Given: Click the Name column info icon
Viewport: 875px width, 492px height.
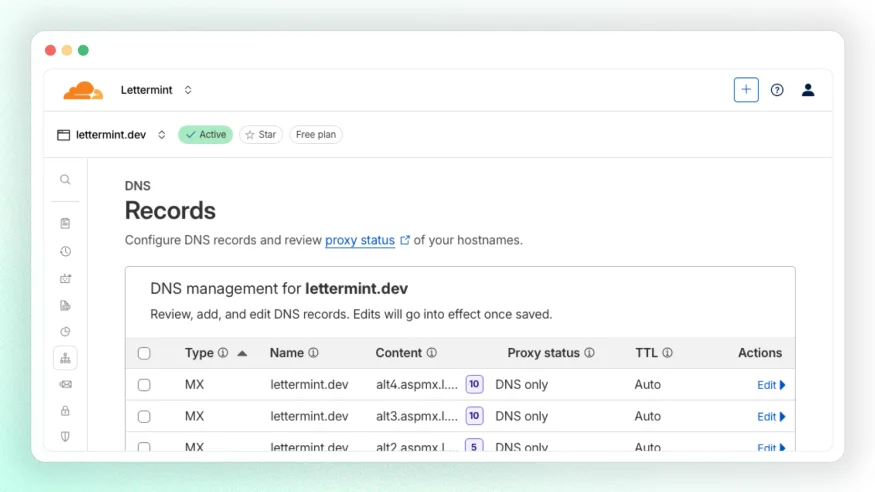Looking at the screenshot, I should pos(314,353).
